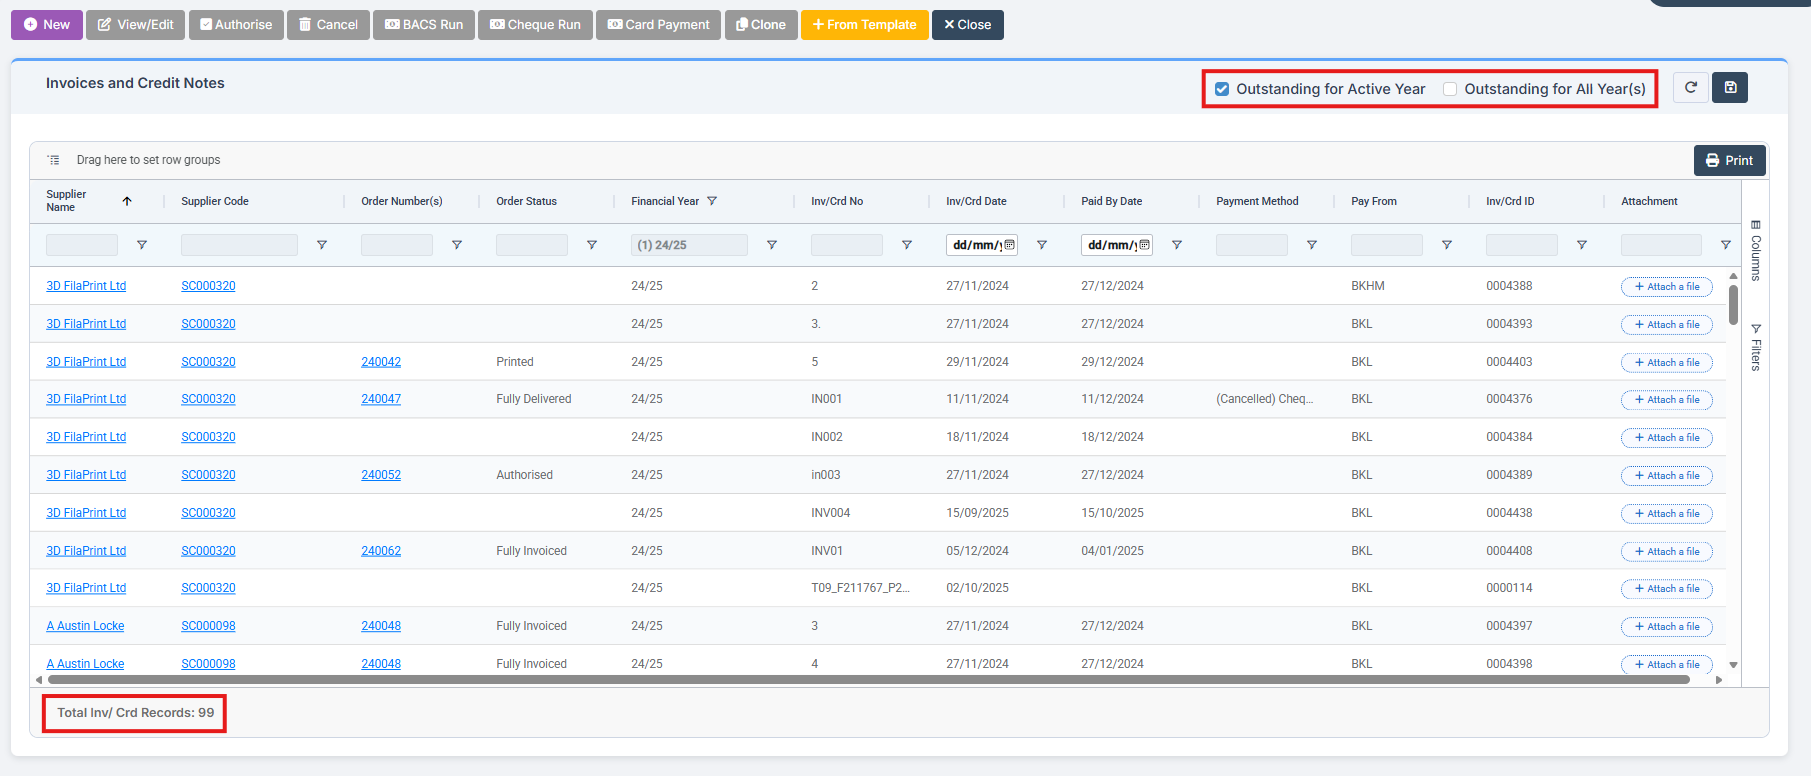Open calendar picker in Inv/Crd Date filter
Viewport: 1811px width, 776px height.
[x=1009, y=245]
